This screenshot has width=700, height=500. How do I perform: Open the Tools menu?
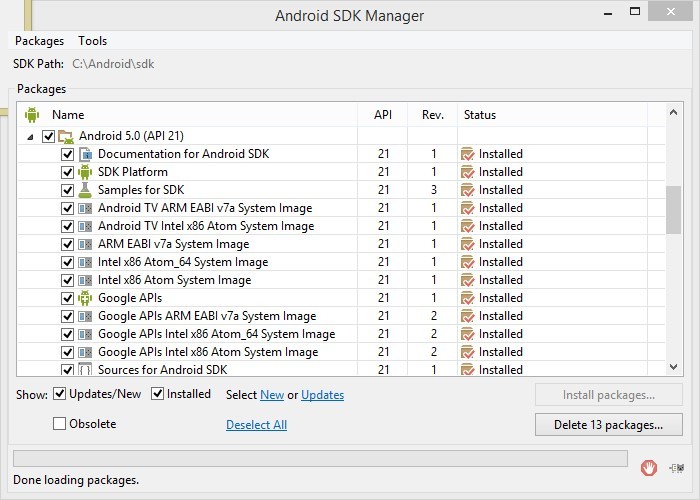click(92, 41)
